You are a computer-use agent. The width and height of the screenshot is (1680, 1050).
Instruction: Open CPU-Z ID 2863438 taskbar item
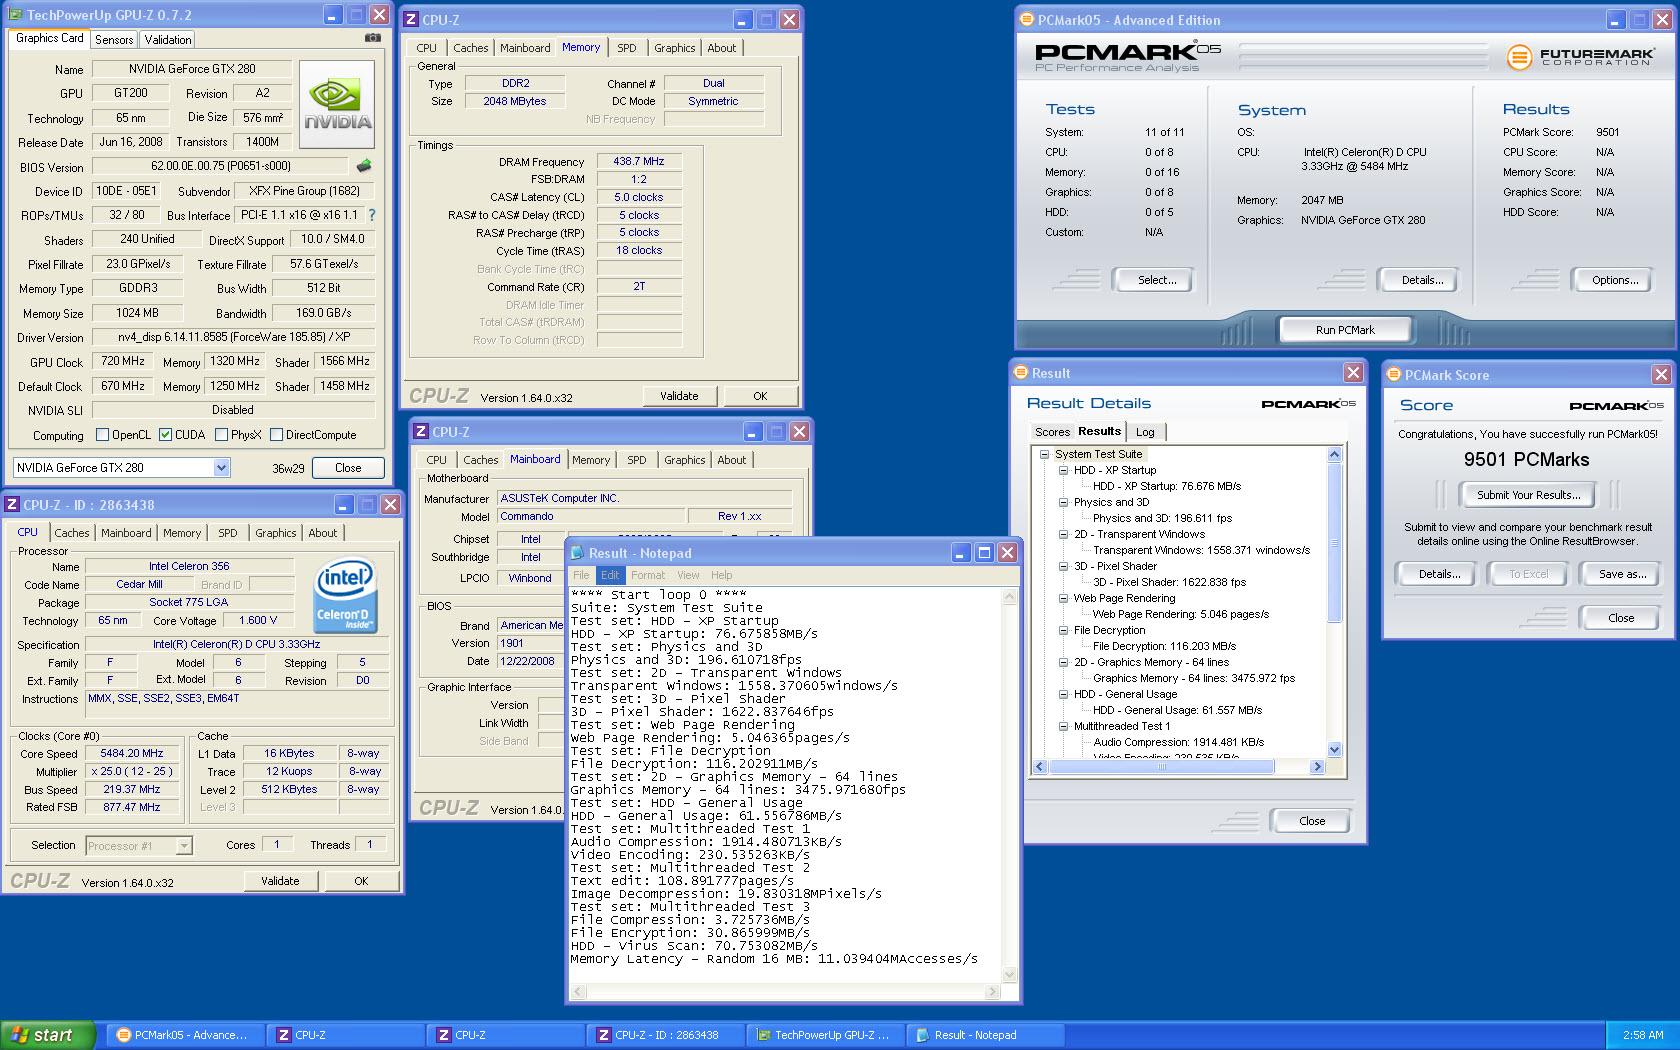click(666, 1035)
